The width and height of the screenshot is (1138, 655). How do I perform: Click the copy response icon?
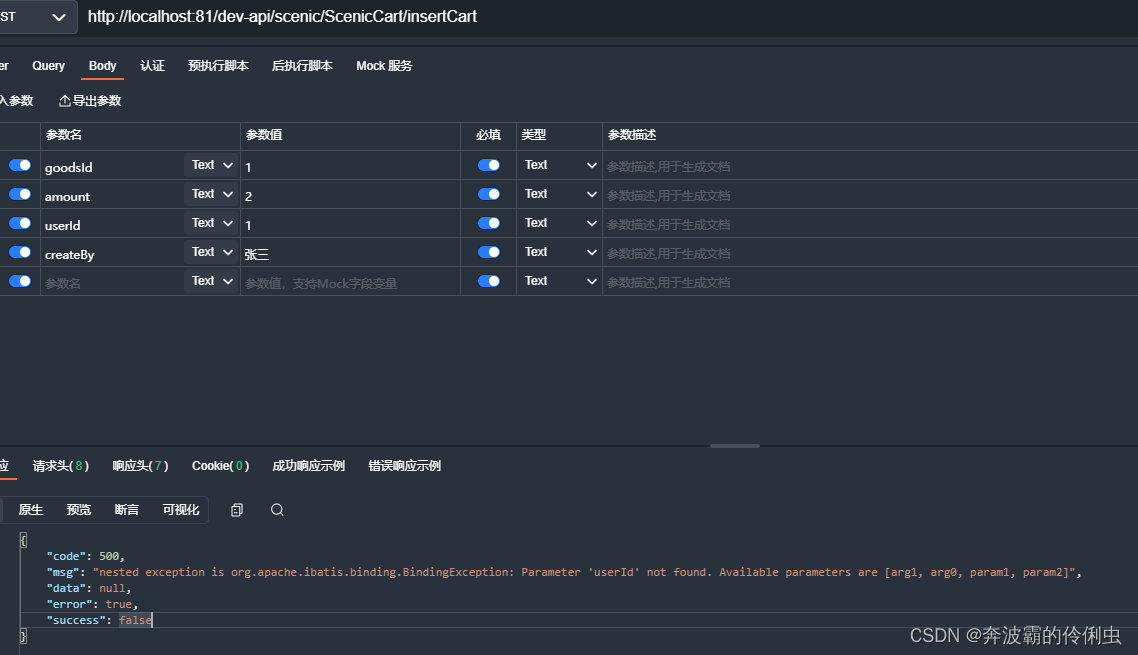pyautogui.click(x=237, y=510)
